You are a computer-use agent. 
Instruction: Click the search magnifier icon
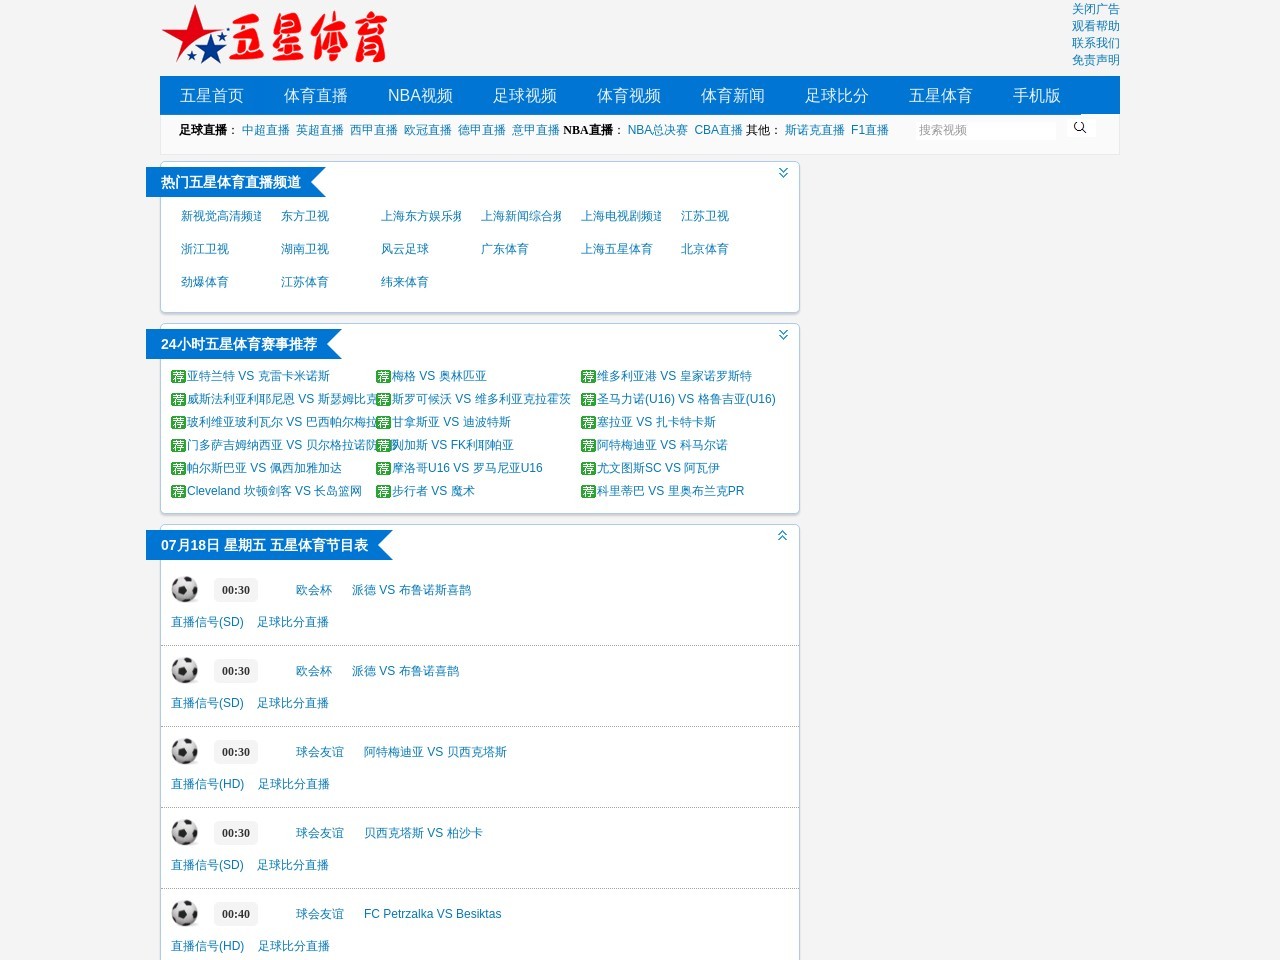tap(1079, 127)
